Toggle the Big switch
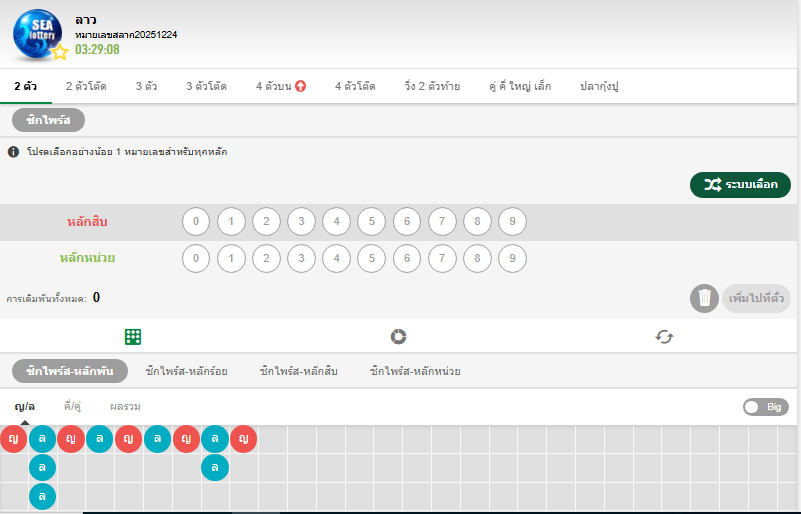 (766, 407)
